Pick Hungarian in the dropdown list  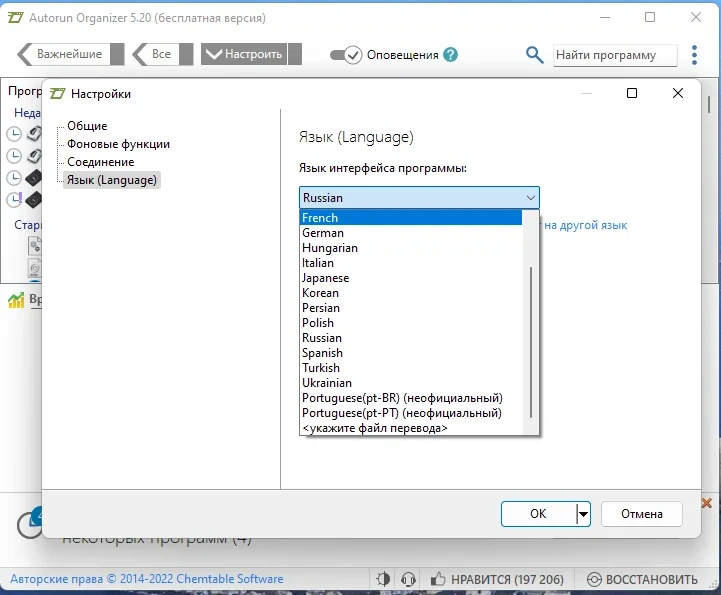tap(411, 248)
